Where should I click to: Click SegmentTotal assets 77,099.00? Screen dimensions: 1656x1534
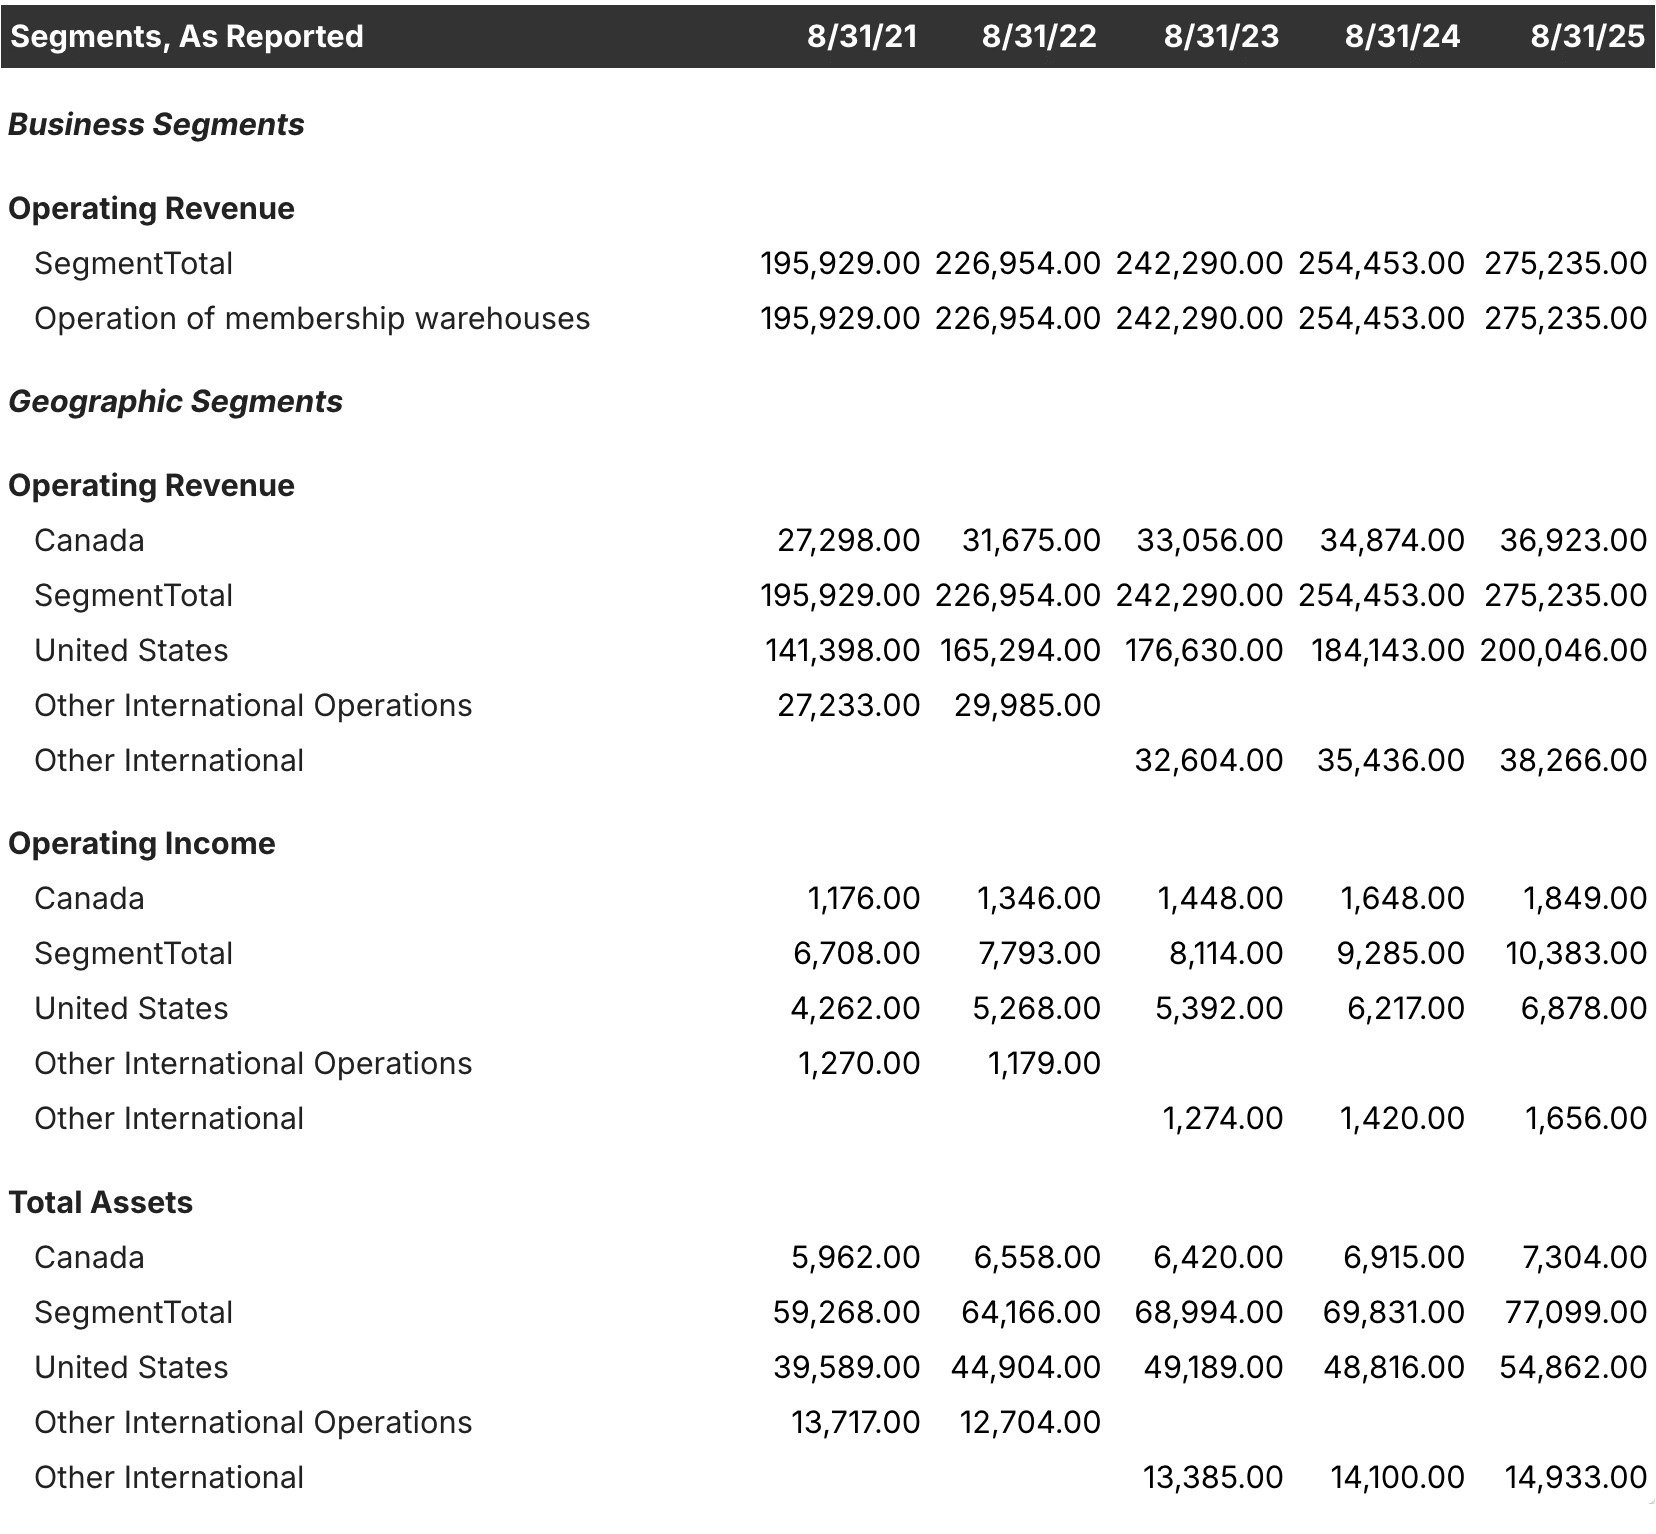click(x=1576, y=1313)
